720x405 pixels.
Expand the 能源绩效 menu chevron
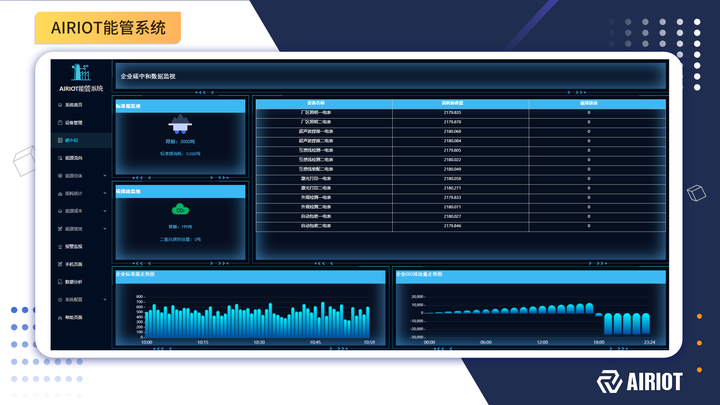point(105,229)
